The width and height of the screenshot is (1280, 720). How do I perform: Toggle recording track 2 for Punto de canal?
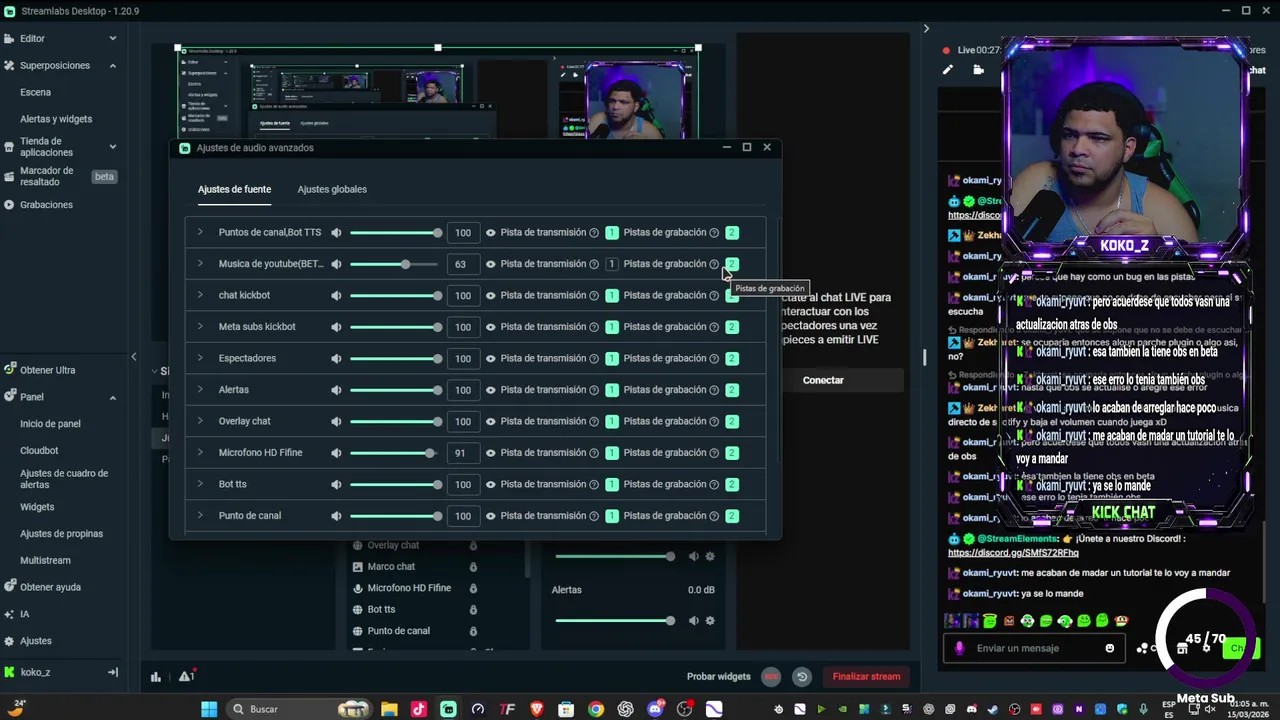(x=732, y=516)
